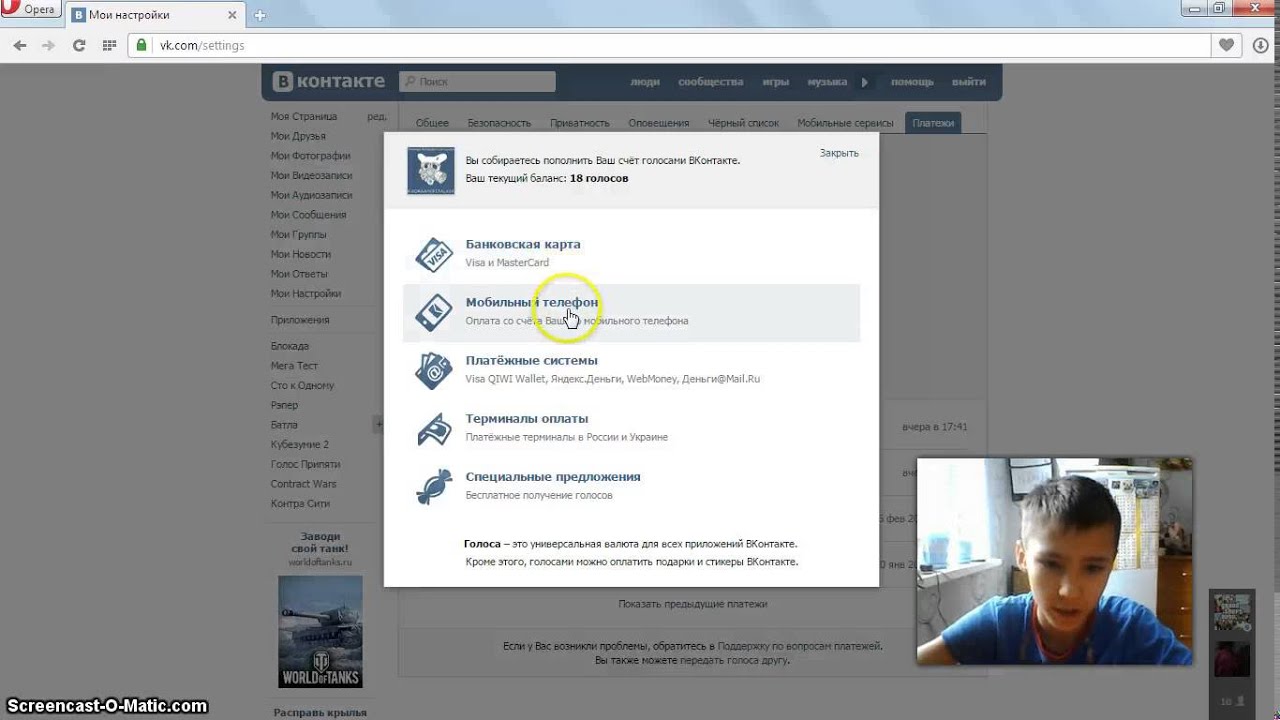Click the special offers candy icon

point(434,487)
